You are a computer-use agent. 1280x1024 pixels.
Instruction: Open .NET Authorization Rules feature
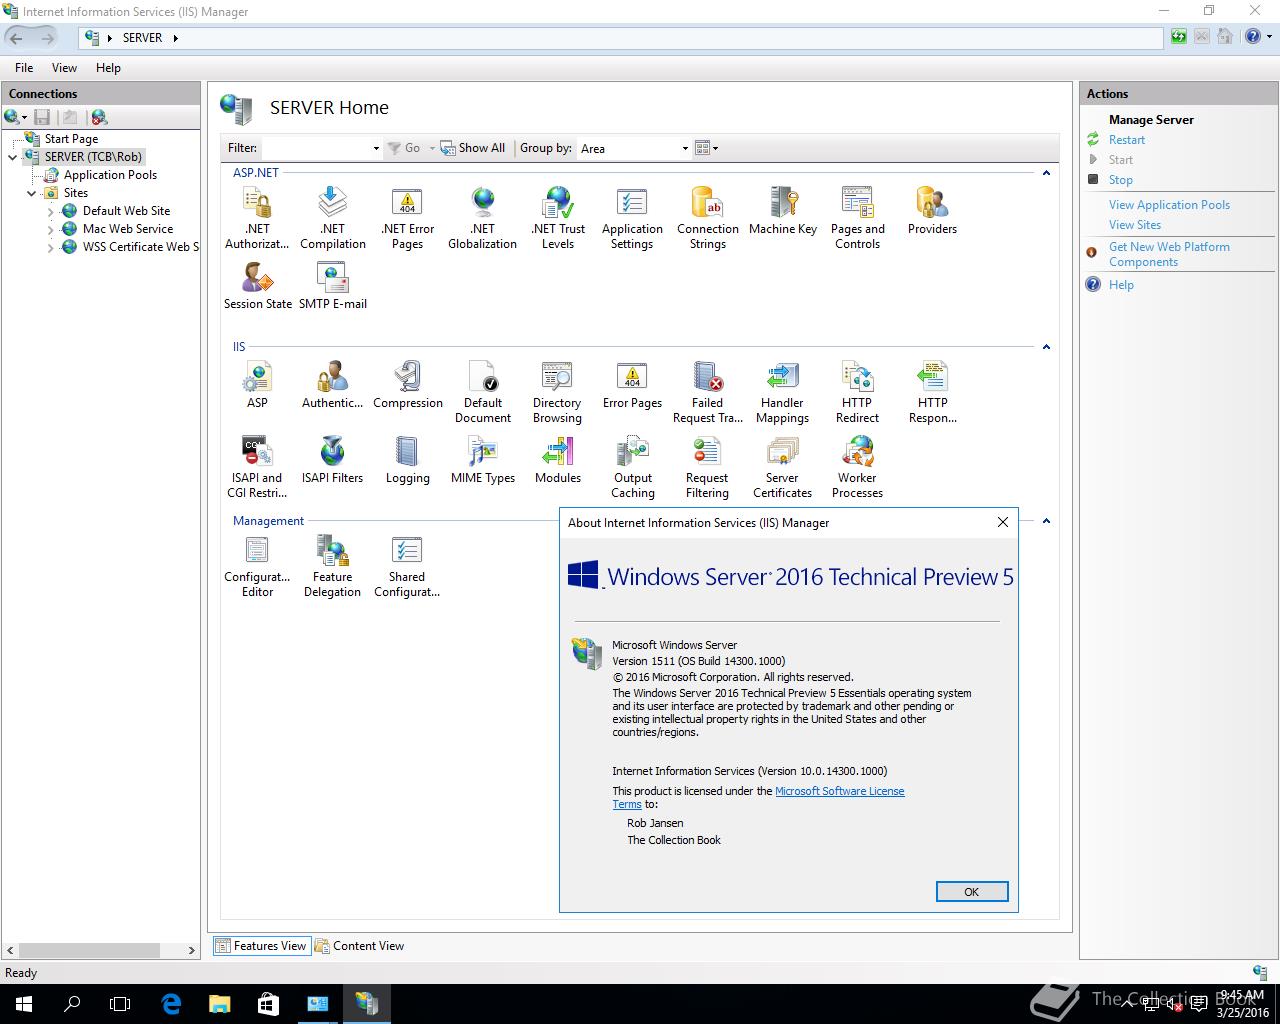click(x=257, y=217)
